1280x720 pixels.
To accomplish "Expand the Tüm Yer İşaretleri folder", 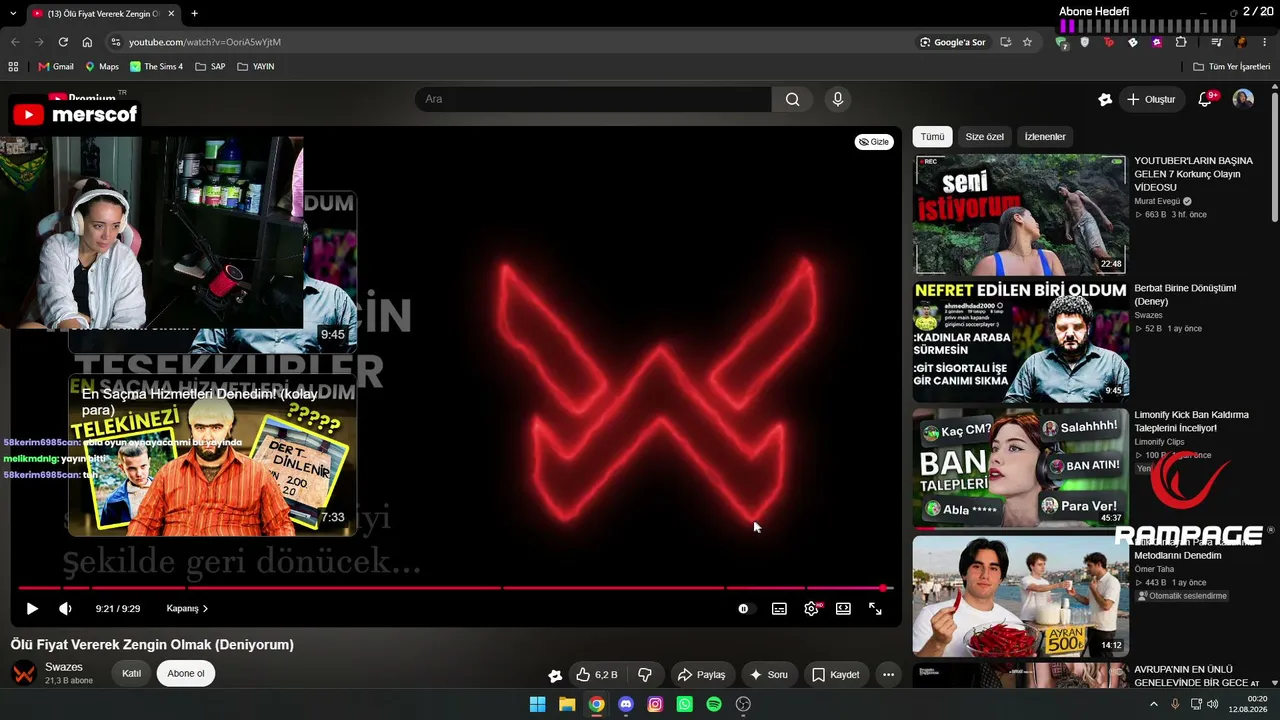I will click(1232, 67).
